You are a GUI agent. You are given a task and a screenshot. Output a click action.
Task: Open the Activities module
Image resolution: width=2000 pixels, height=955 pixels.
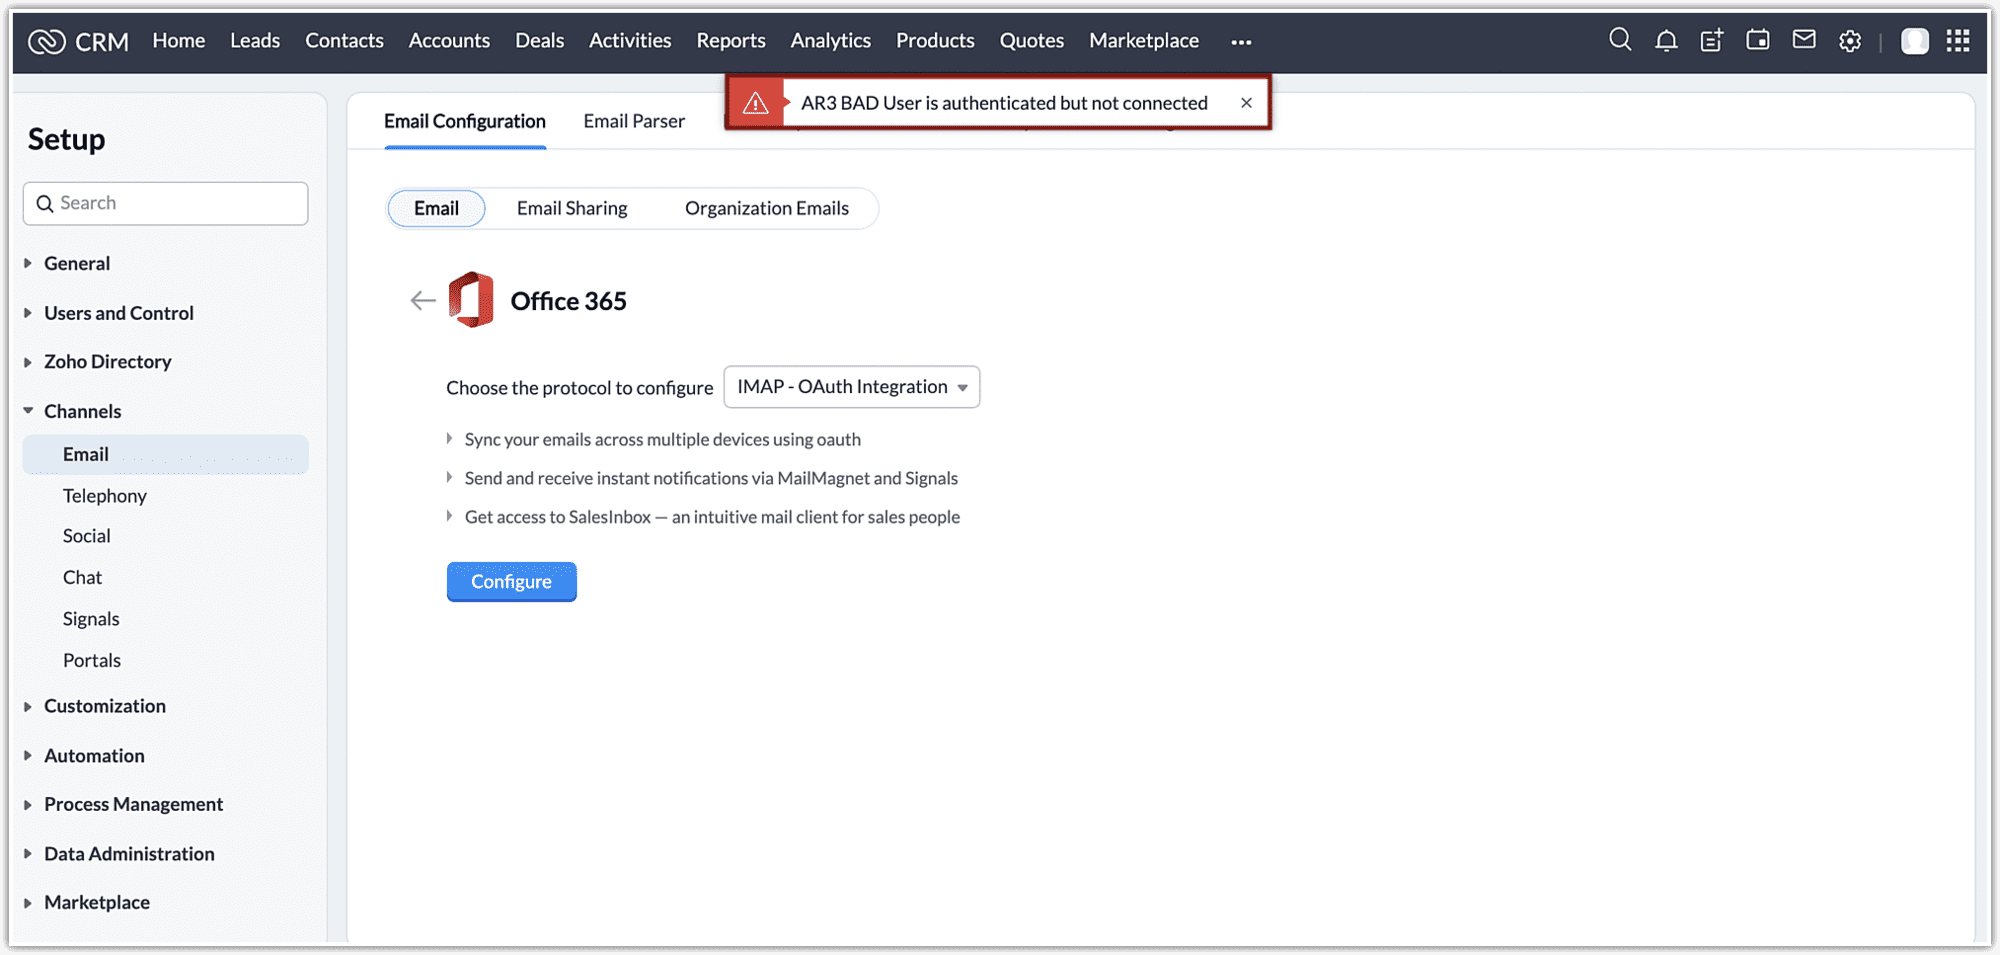[630, 41]
